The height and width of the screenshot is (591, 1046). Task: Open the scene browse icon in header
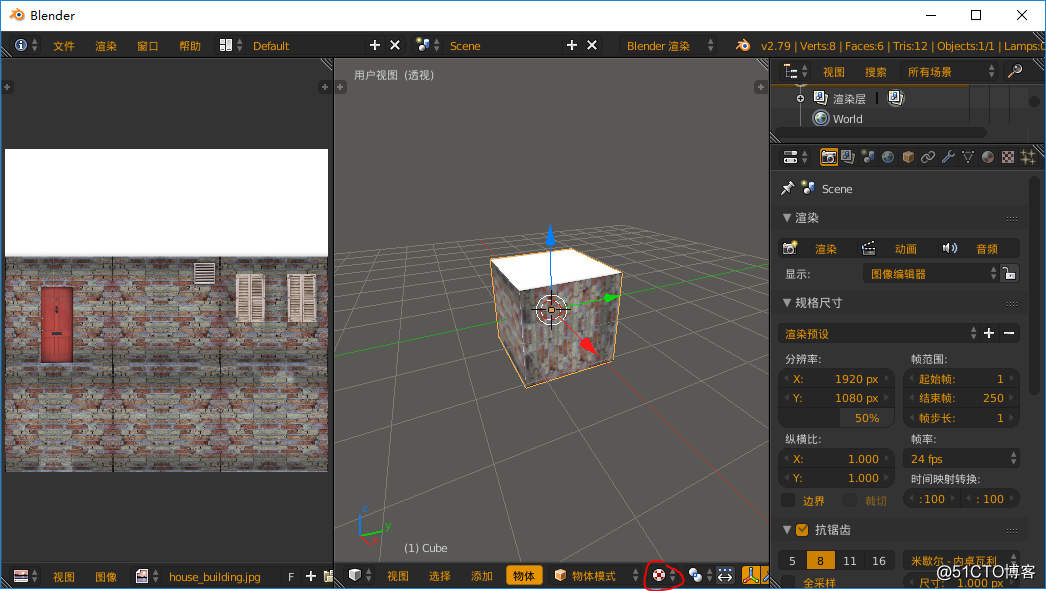click(427, 45)
